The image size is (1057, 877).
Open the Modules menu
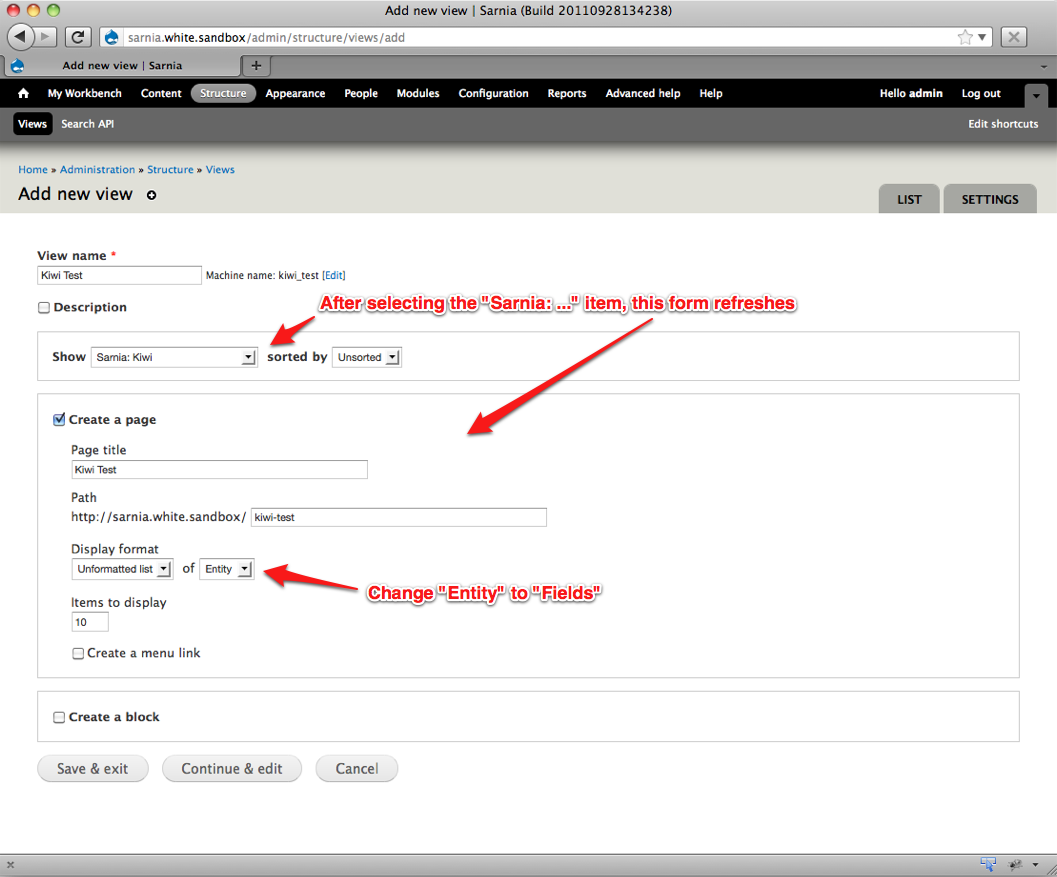[418, 93]
